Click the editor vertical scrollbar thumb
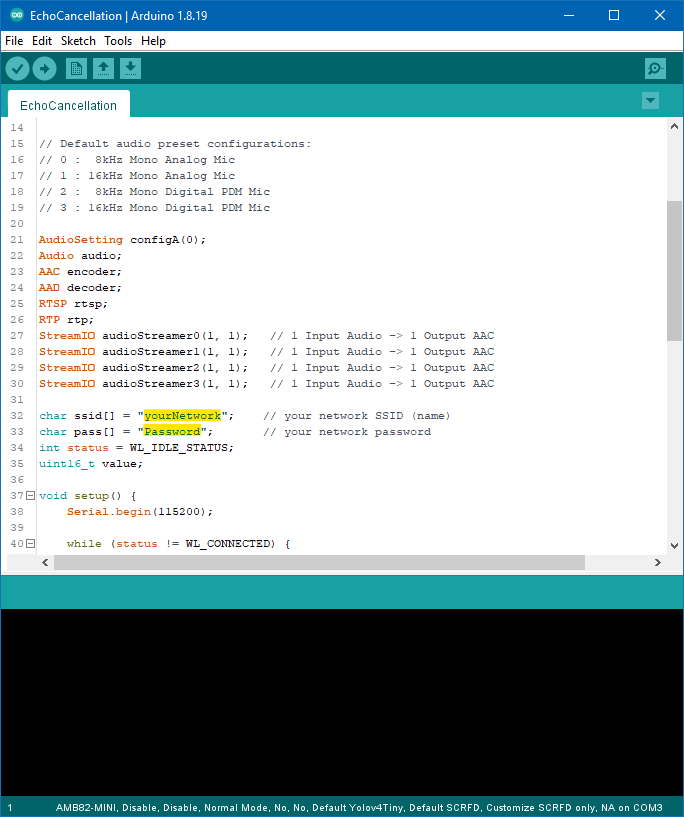This screenshot has width=684, height=817. (x=674, y=270)
